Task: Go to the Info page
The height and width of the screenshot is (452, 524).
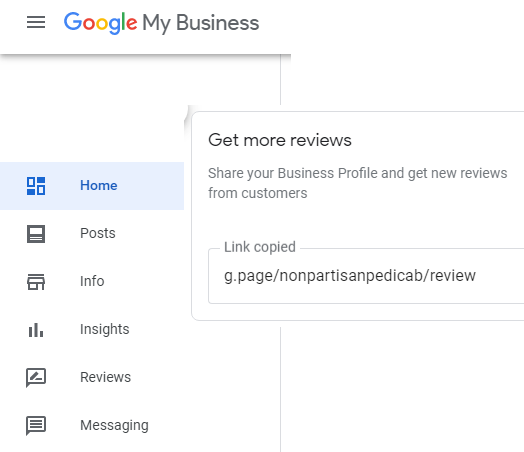Action: [x=92, y=282]
